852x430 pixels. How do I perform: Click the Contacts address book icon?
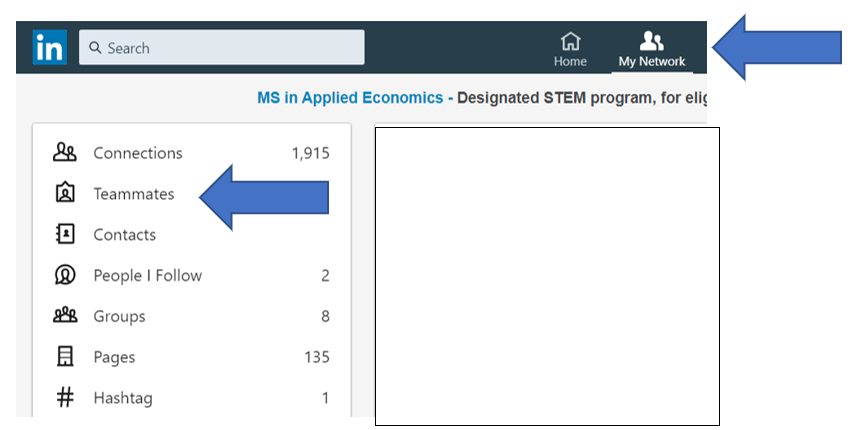point(65,234)
